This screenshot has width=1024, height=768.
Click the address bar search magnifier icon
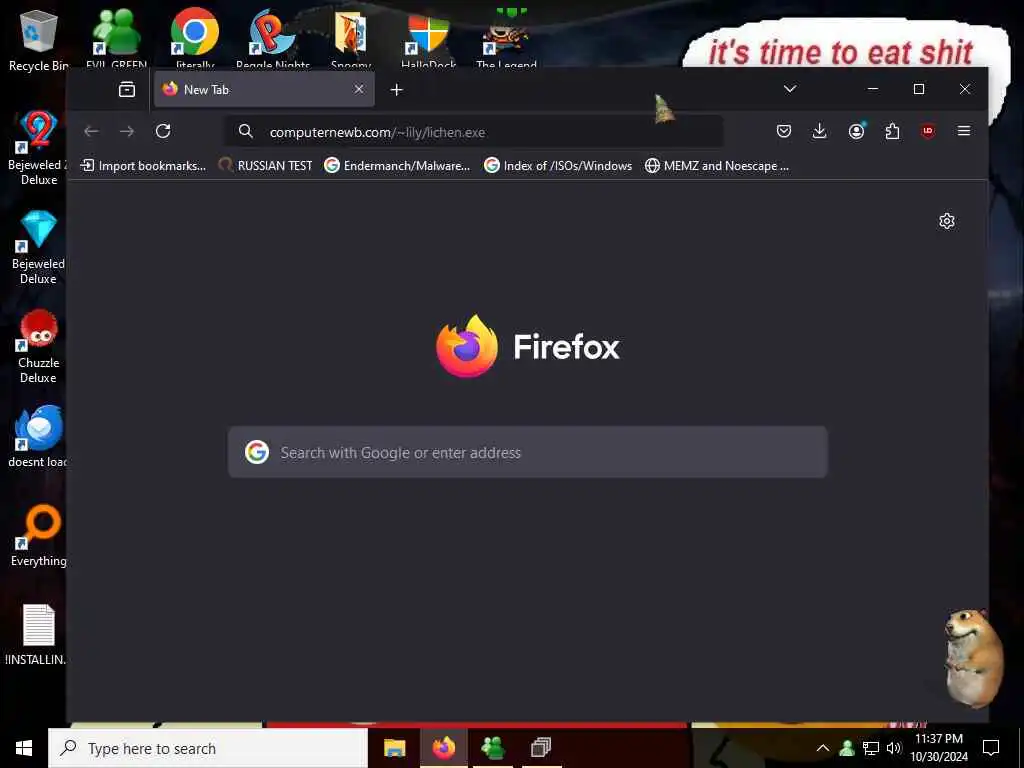tap(246, 131)
